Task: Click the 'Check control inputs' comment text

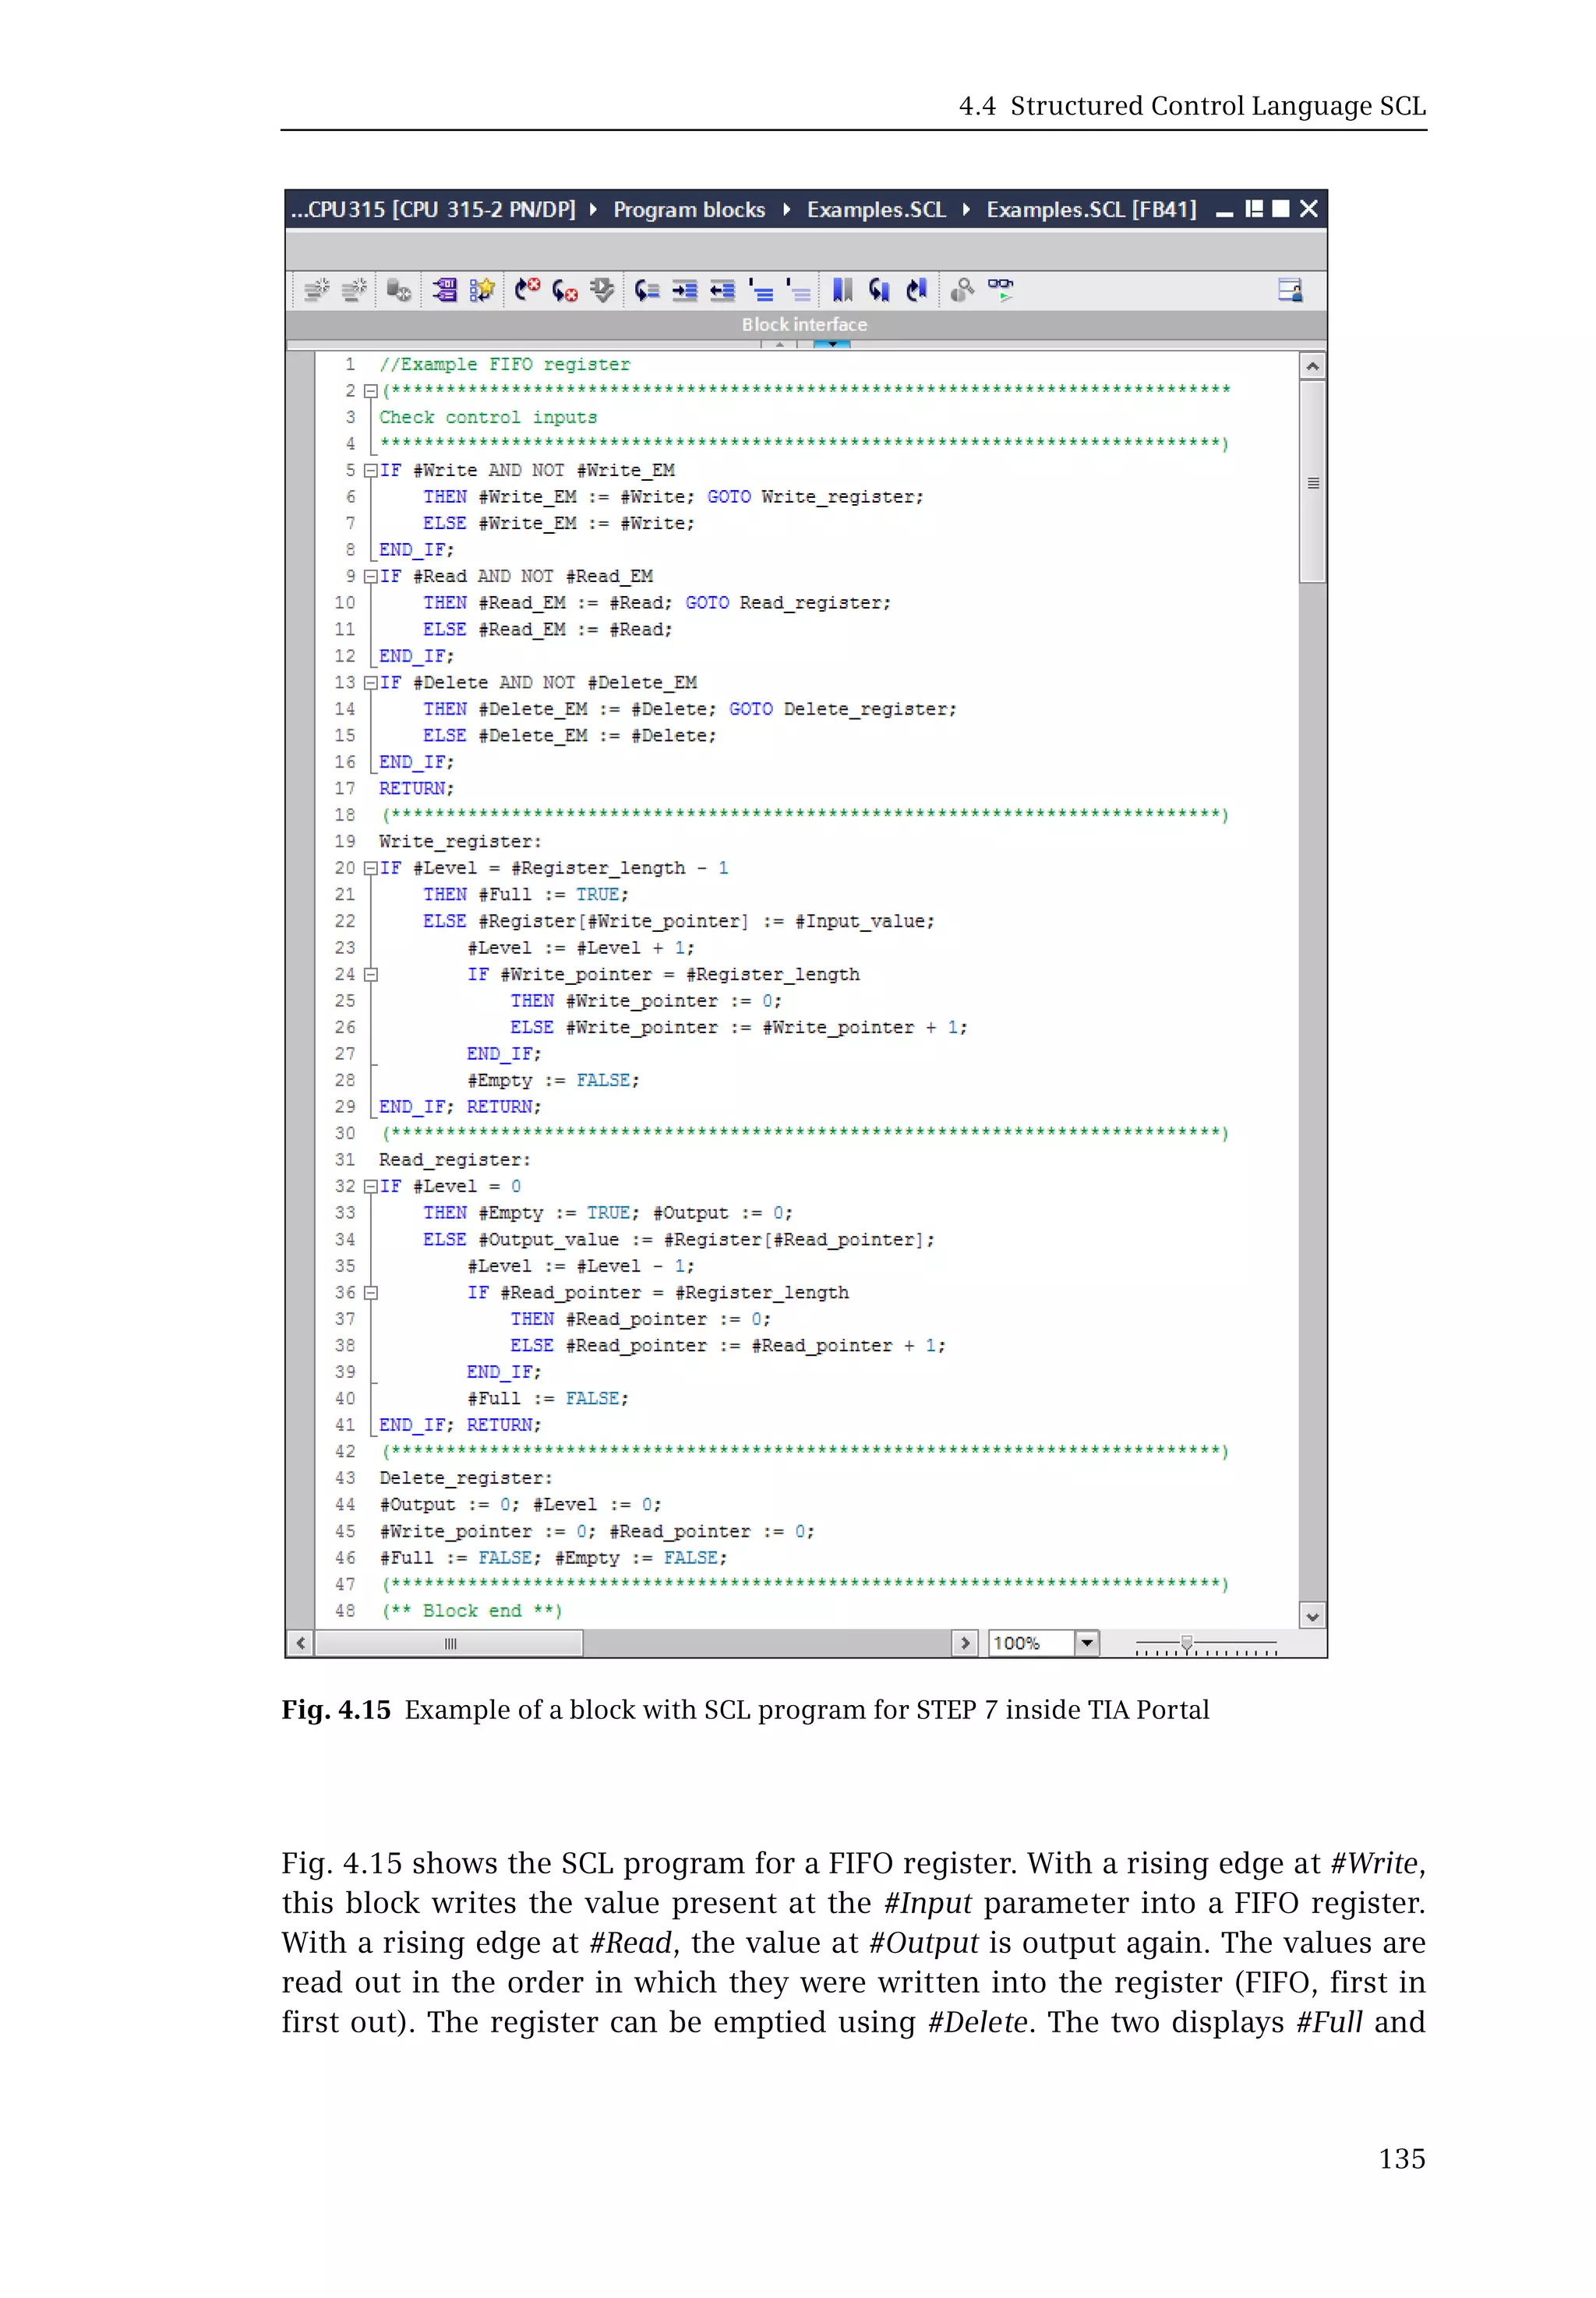Action: point(487,417)
